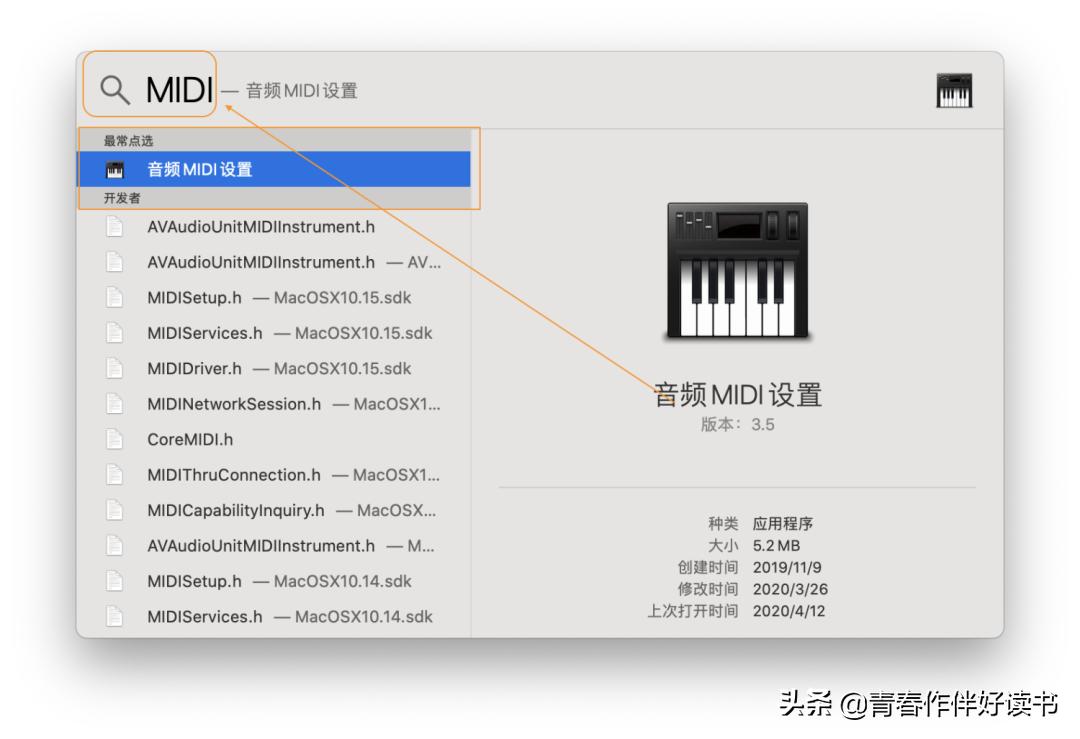Viewport: 1080px width, 739px height.
Task: Click the preview title 音频 MIDI 设置
Action: [x=737, y=395]
